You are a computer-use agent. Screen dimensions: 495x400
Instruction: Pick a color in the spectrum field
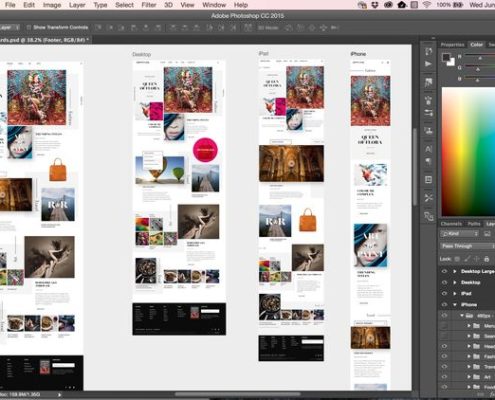(468, 152)
